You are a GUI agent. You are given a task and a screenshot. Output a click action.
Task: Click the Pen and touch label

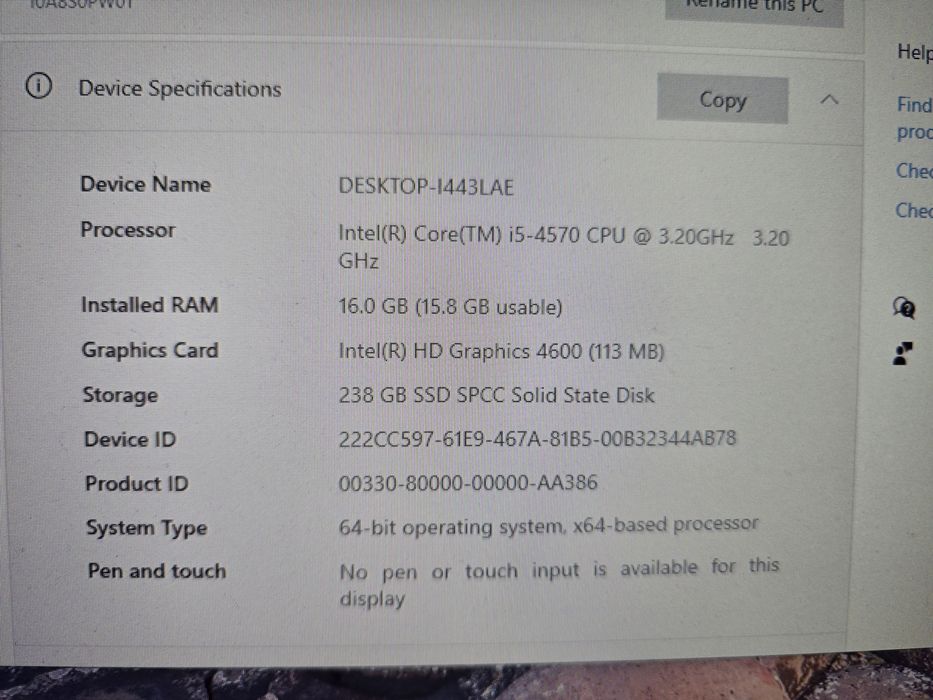(156, 571)
